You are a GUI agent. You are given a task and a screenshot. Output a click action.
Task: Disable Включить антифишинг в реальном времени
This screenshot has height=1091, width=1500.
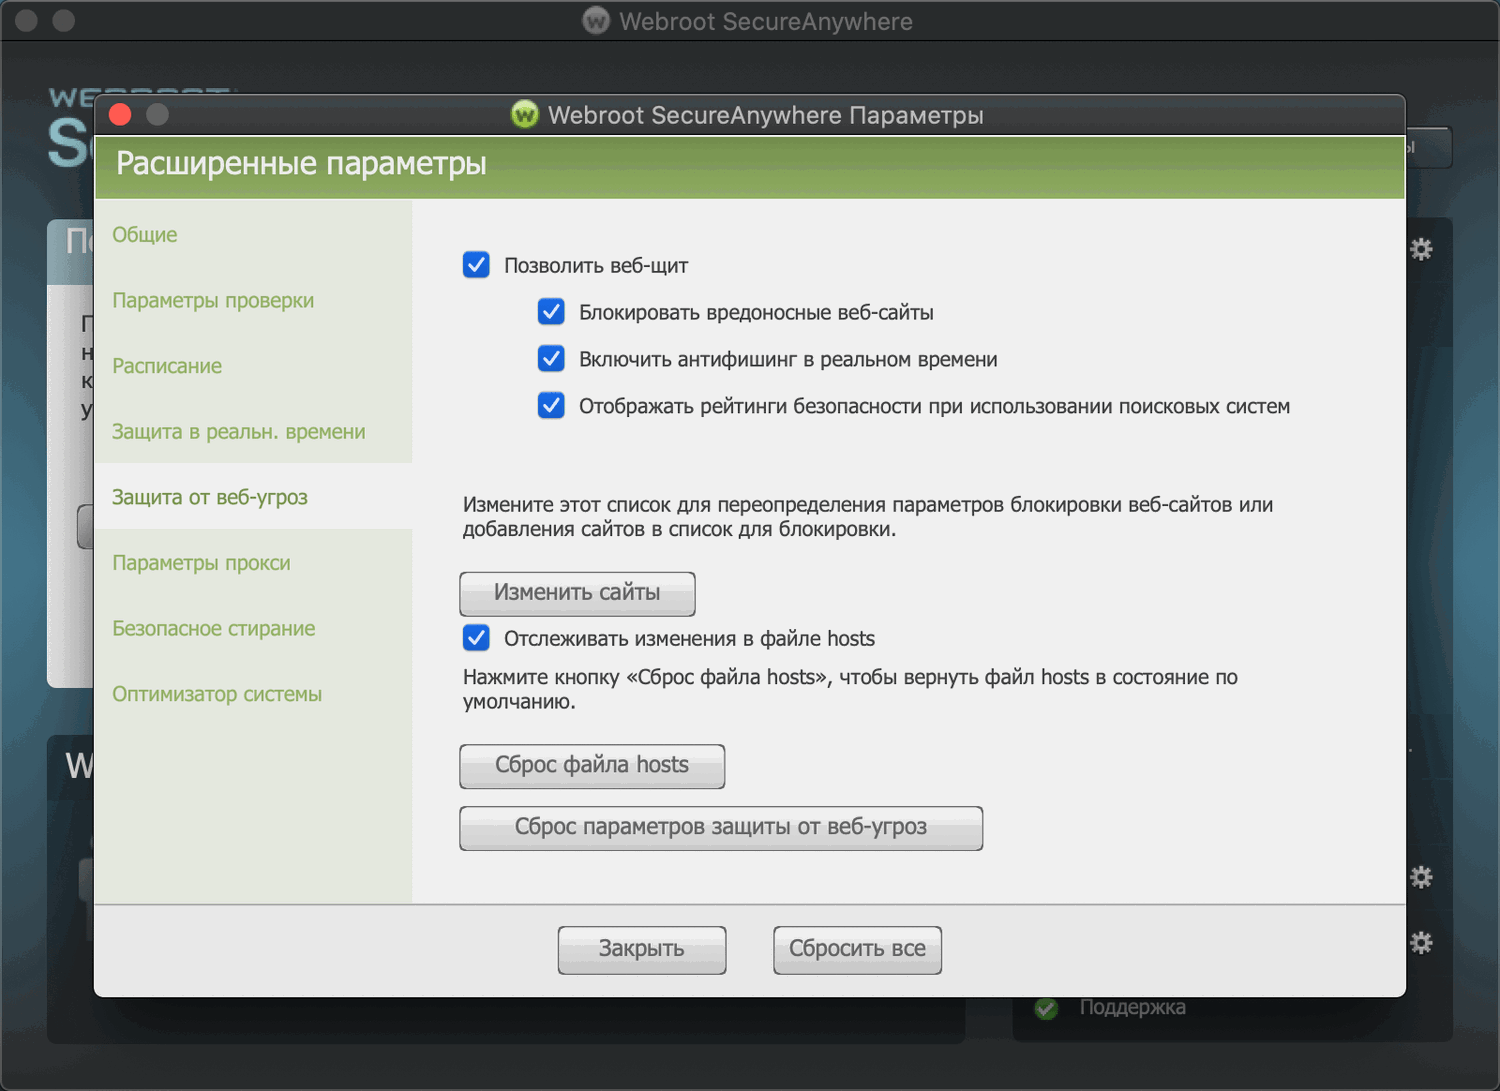tap(551, 359)
